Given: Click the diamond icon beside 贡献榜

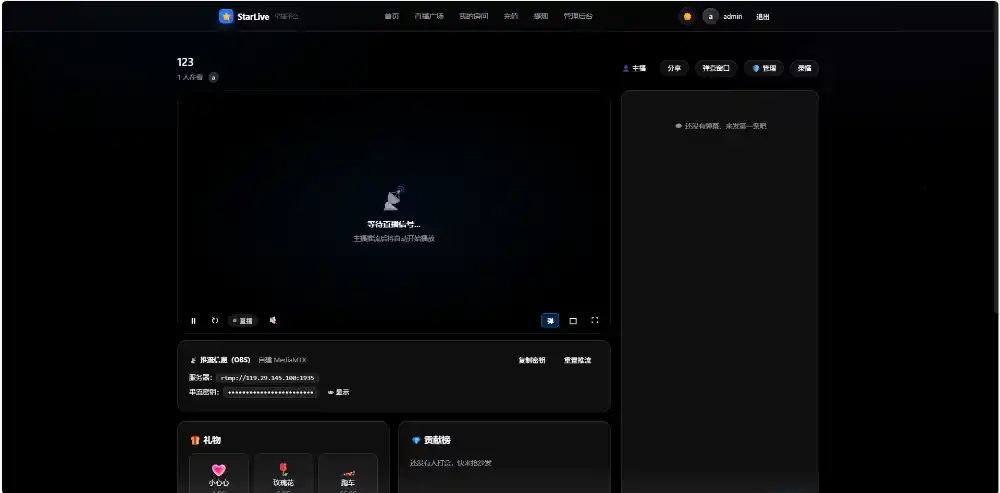Looking at the screenshot, I should coord(416,440).
